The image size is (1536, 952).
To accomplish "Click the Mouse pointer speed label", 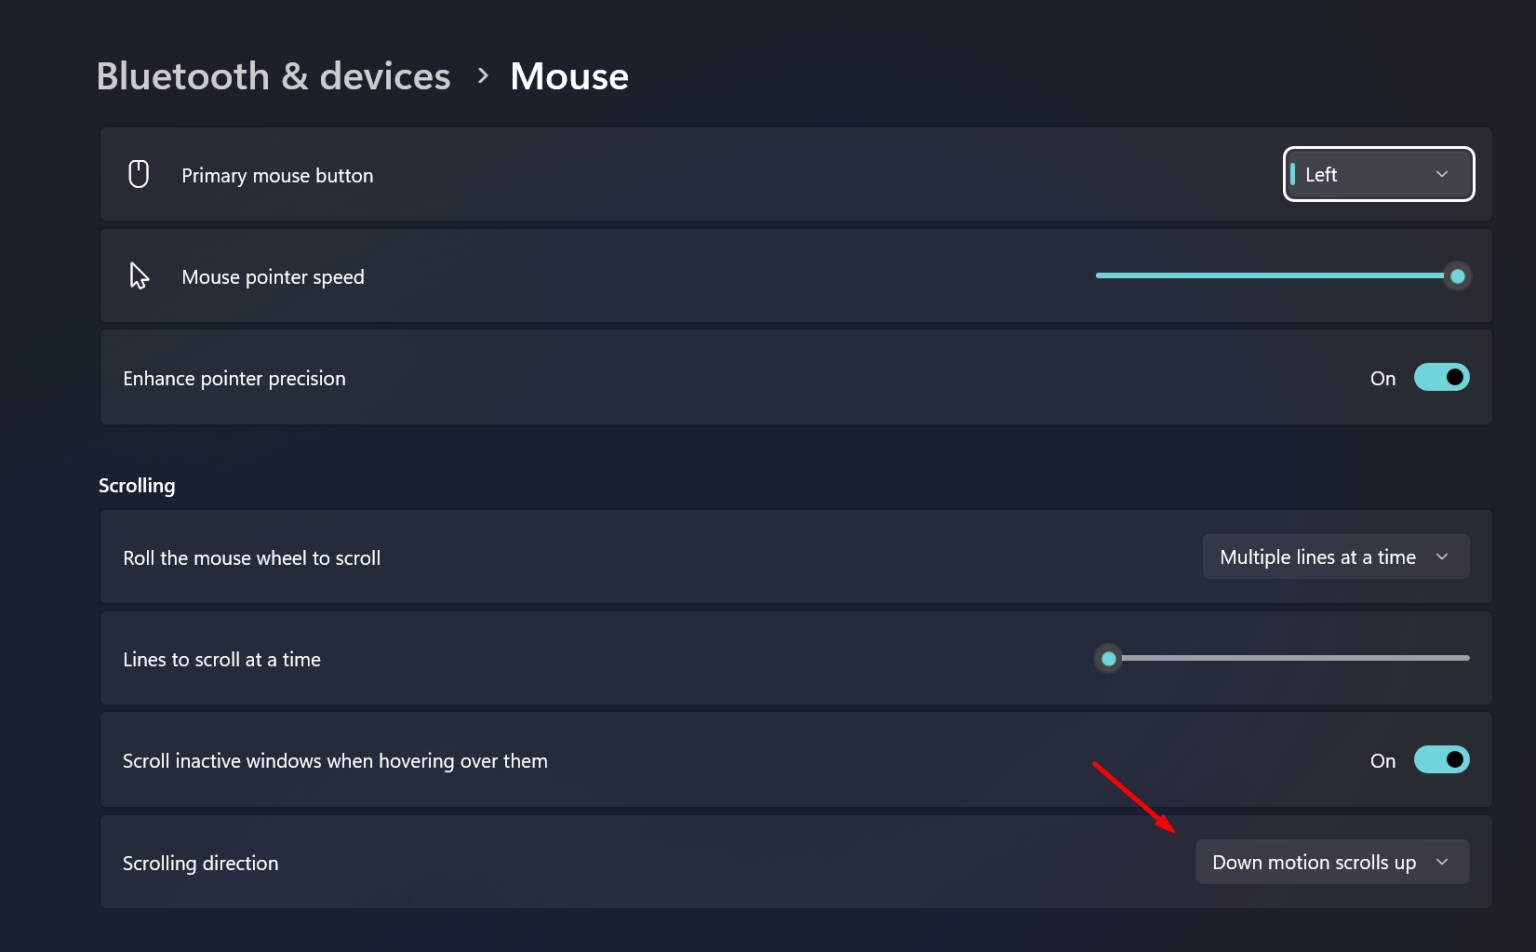I will 273,277.
